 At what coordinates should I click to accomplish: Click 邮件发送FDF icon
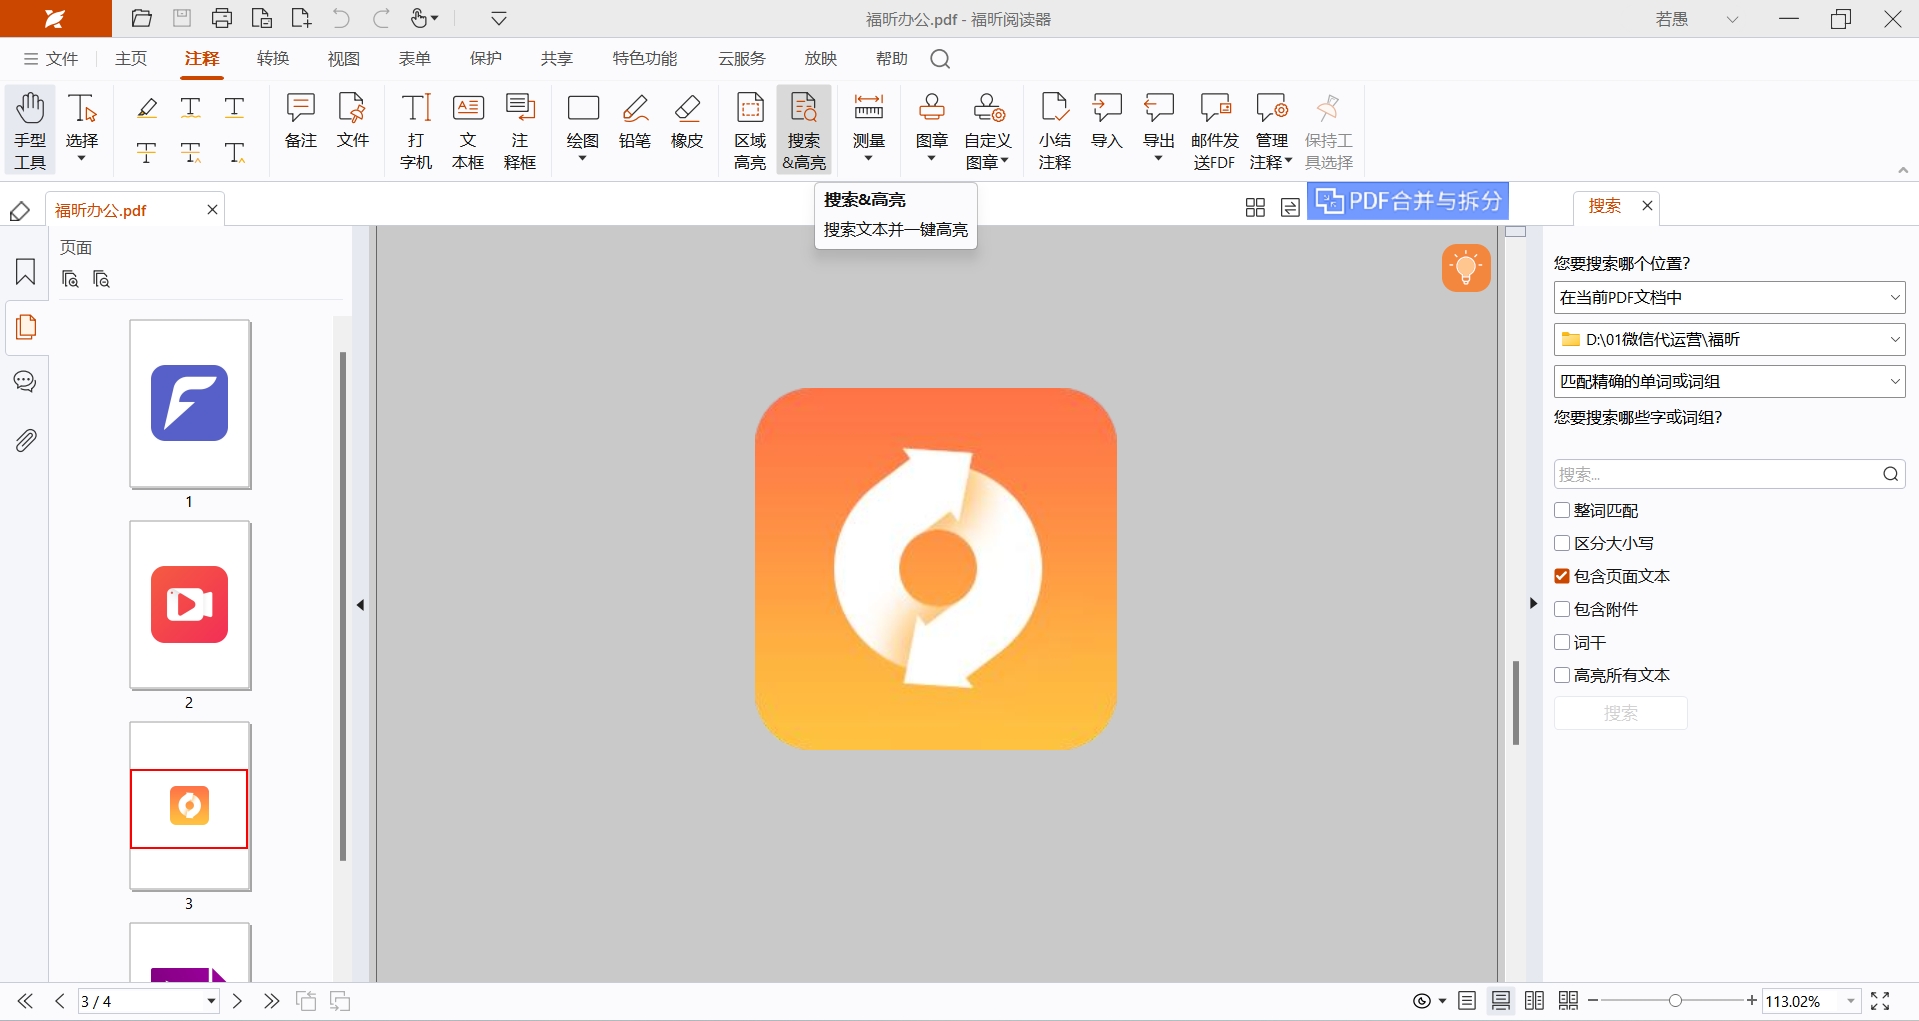pos(1215,131)
